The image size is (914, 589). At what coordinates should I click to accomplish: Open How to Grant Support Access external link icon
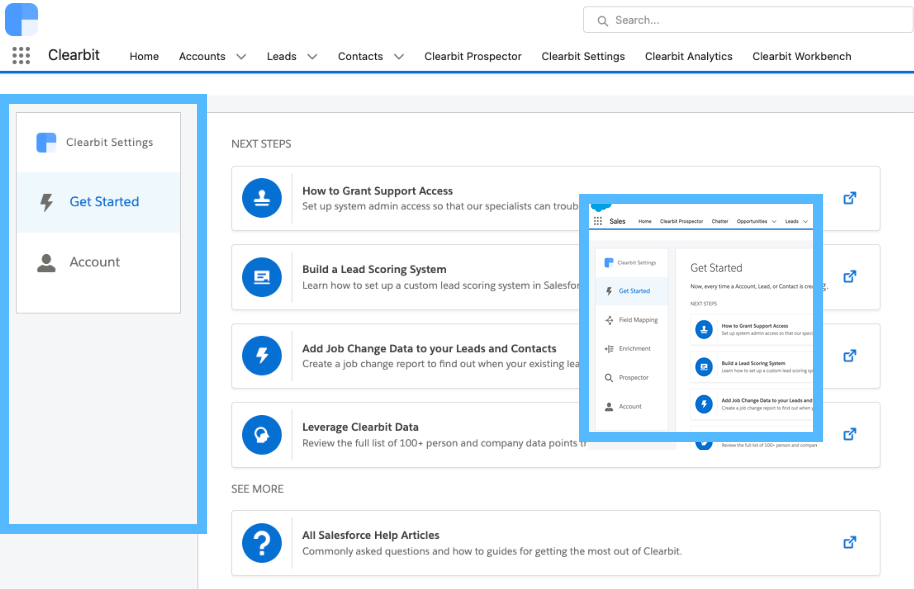(x=850, y=198)
